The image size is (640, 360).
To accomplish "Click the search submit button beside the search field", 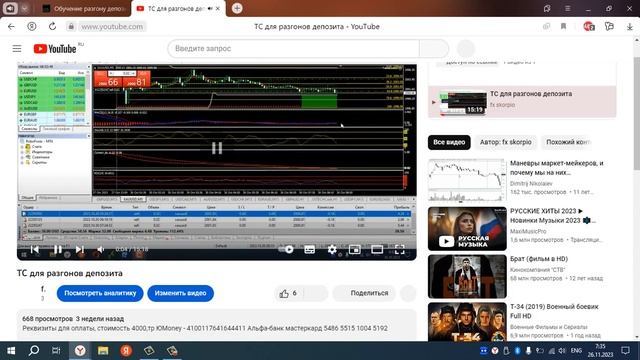I will tap(434, 49).
